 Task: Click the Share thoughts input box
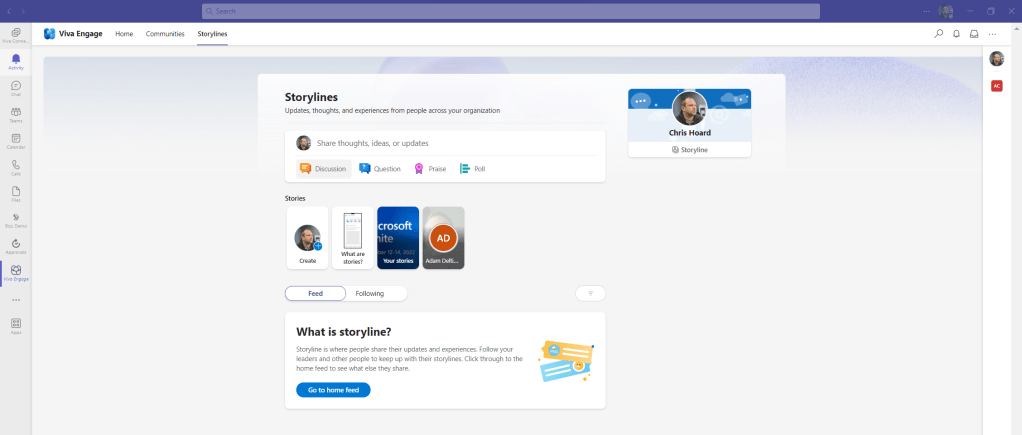click(455, 143)
